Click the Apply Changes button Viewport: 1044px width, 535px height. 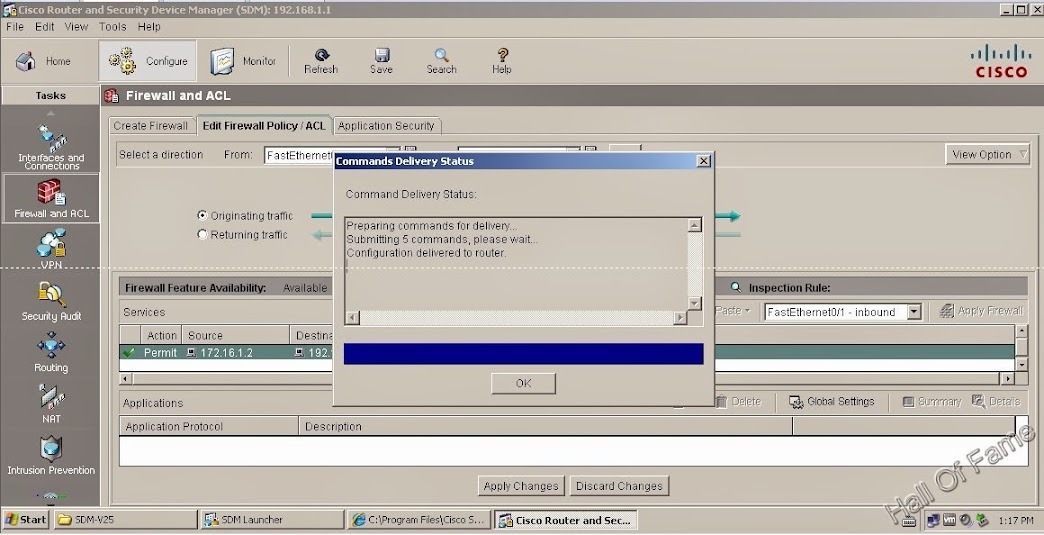521,486
